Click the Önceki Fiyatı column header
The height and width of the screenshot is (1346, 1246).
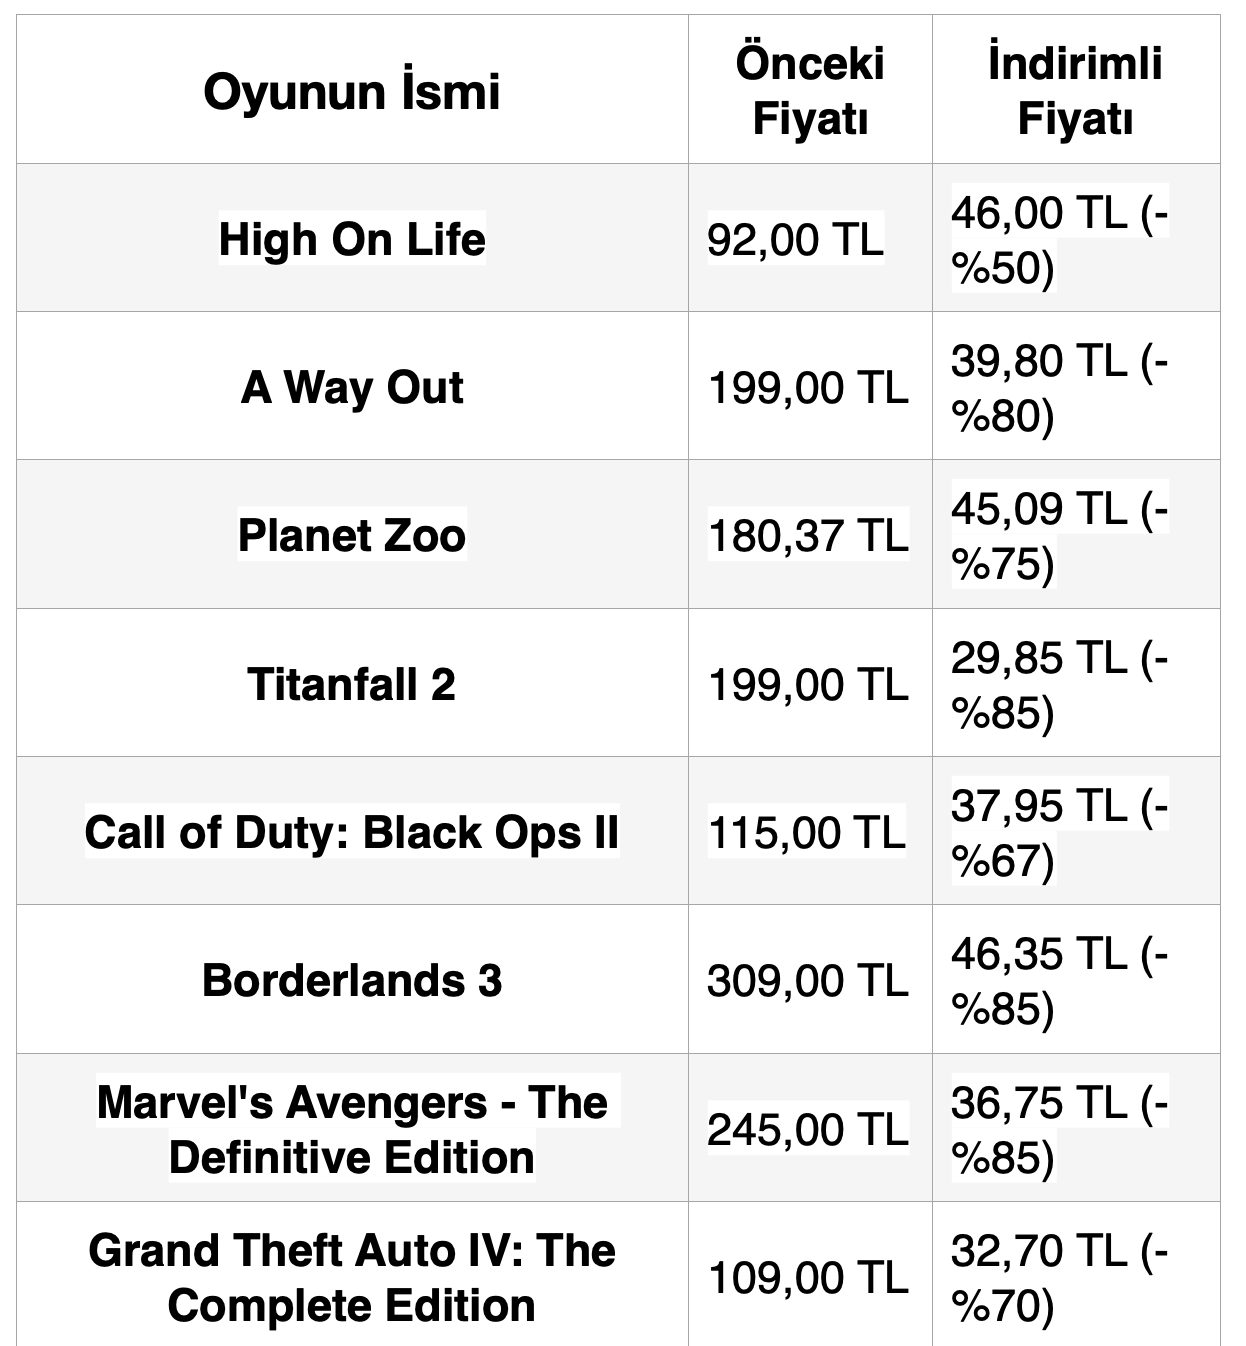(809, 91)
